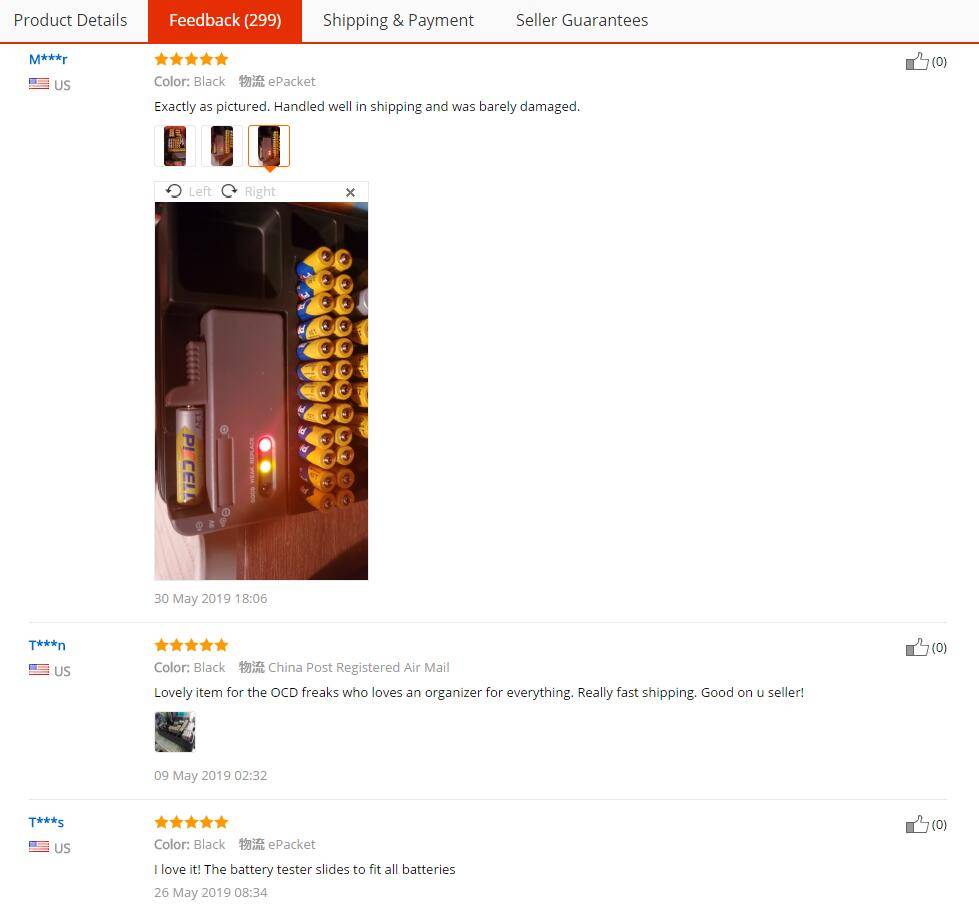This screenshot has width=979, height=910.
Task: Click the five-star rating on M***r's review
Action: tap(191, 59)
